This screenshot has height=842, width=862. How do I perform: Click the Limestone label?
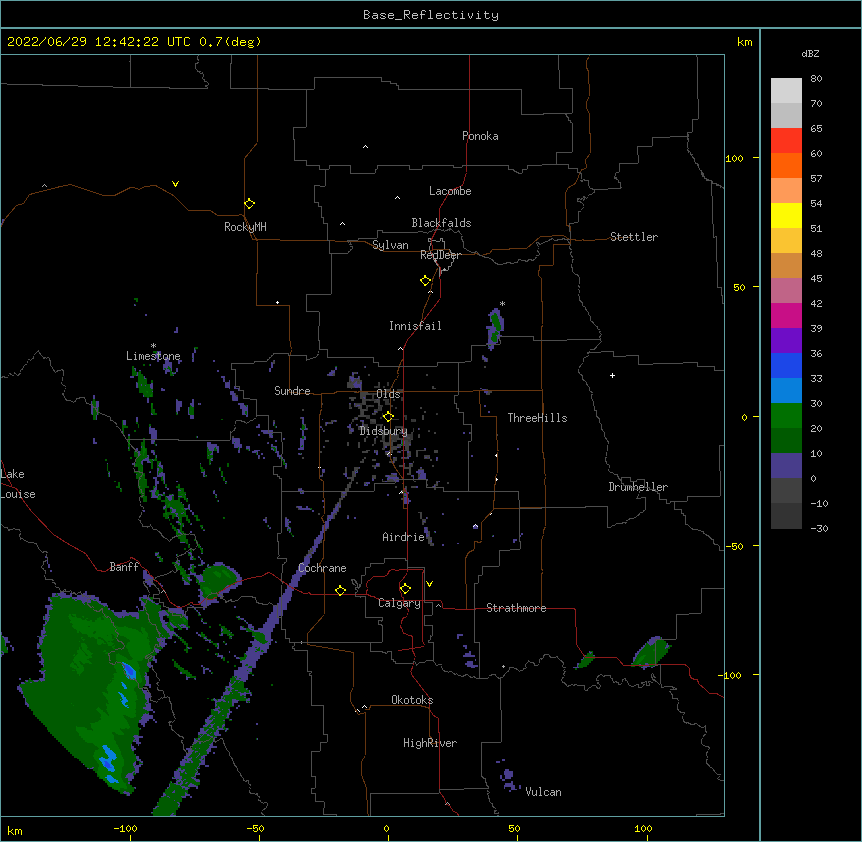point(153,356)
